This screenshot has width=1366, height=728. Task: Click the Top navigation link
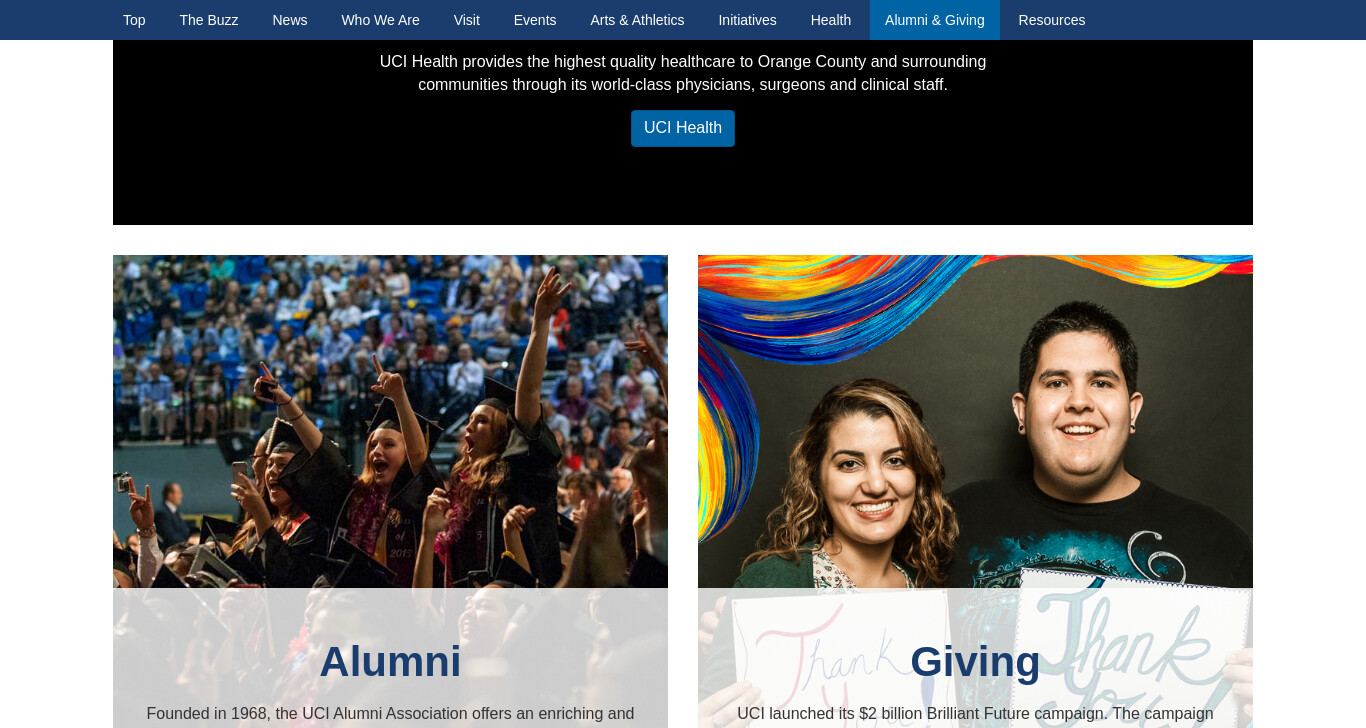(134, 20)
